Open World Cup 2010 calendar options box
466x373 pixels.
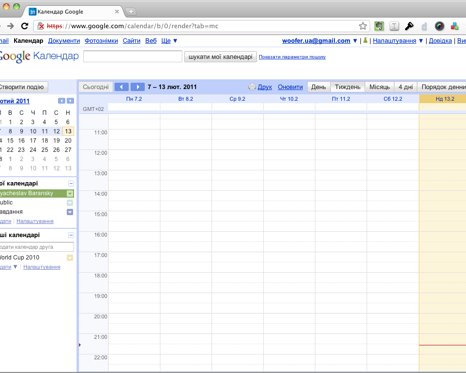[70, 258]
